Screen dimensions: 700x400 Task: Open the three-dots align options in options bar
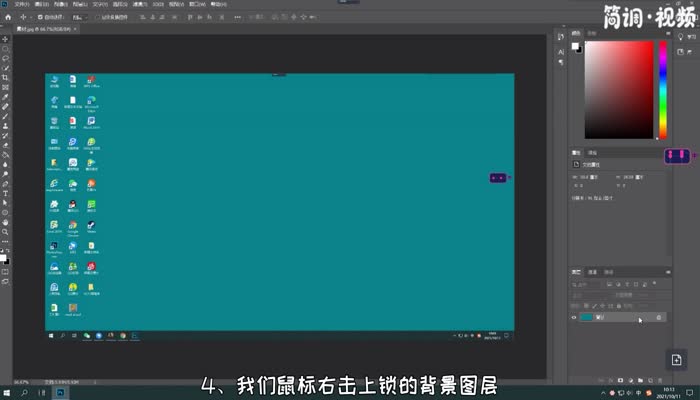point(238,17)
